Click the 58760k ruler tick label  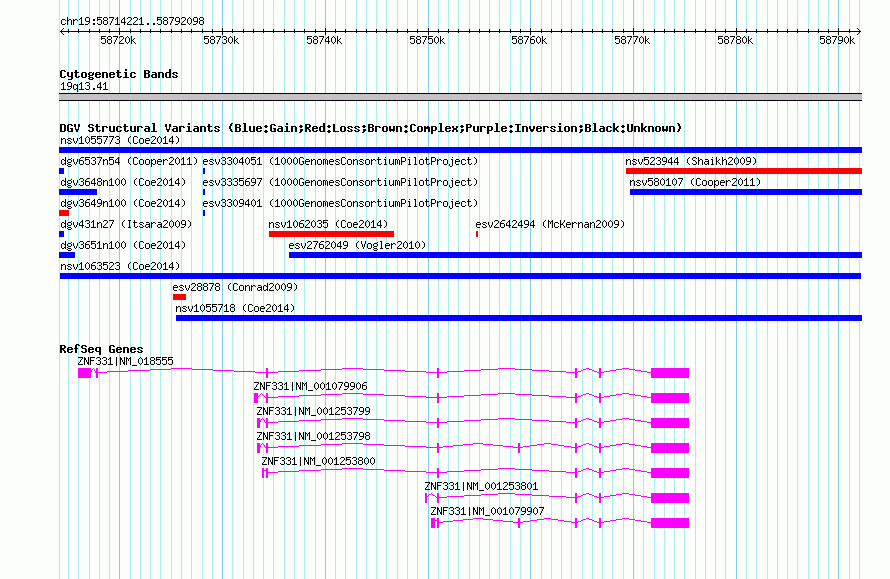tap(529, 40)
